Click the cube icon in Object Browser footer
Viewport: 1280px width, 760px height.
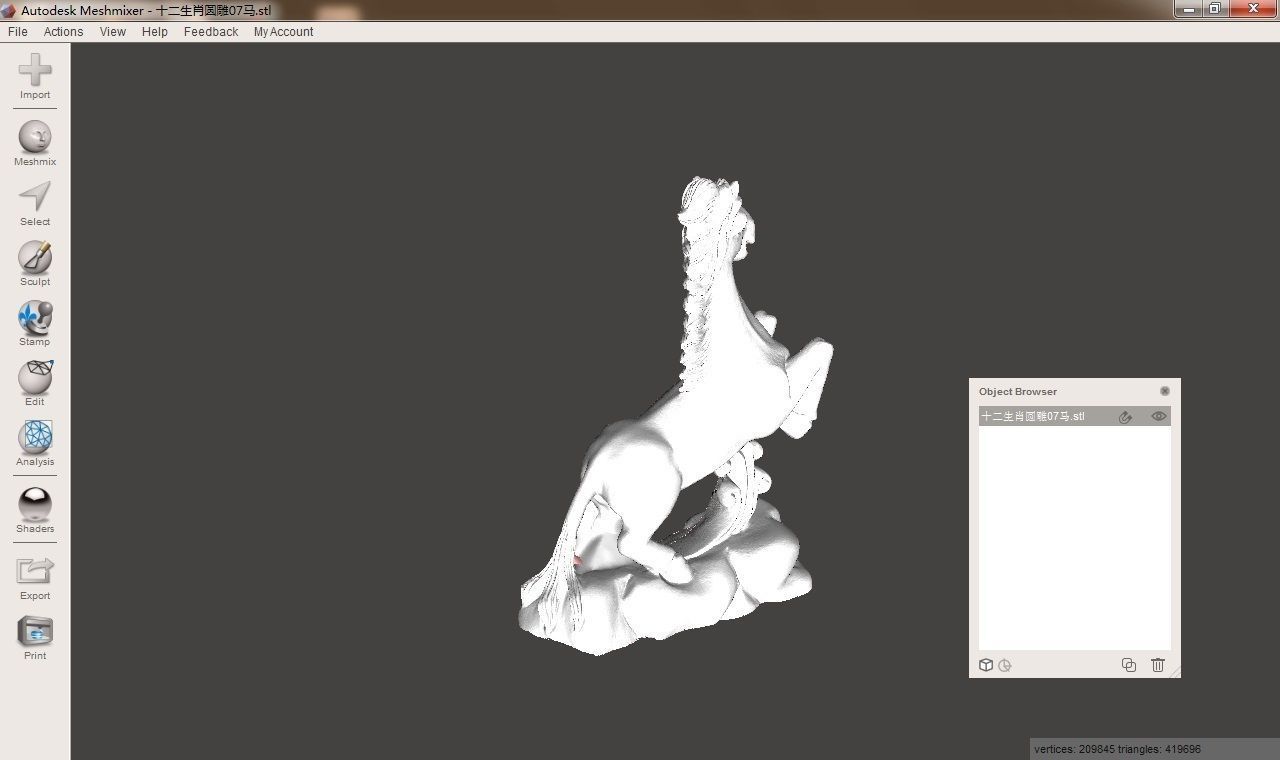(986, 665)
